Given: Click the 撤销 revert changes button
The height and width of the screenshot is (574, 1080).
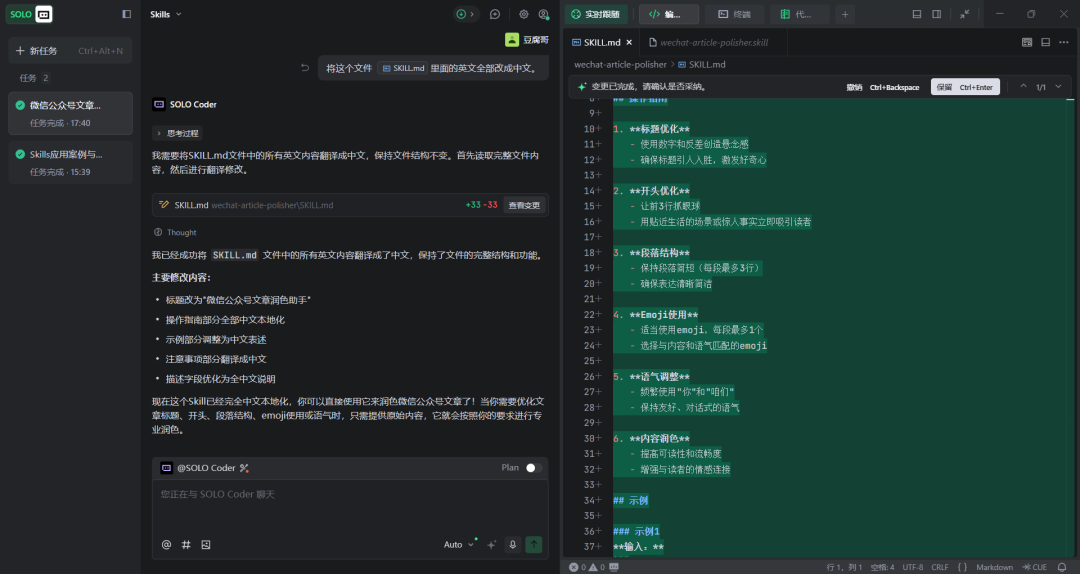Looking at the screenshot, I should click(882, 88).
